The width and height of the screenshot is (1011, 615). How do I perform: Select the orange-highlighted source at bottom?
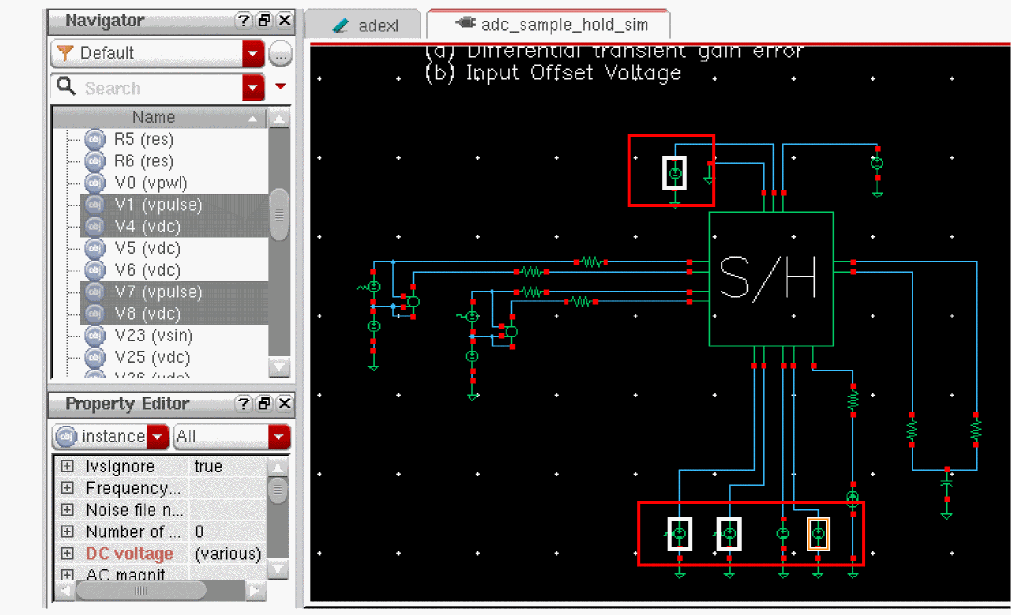pyautogui.click(x=819, y=533)
